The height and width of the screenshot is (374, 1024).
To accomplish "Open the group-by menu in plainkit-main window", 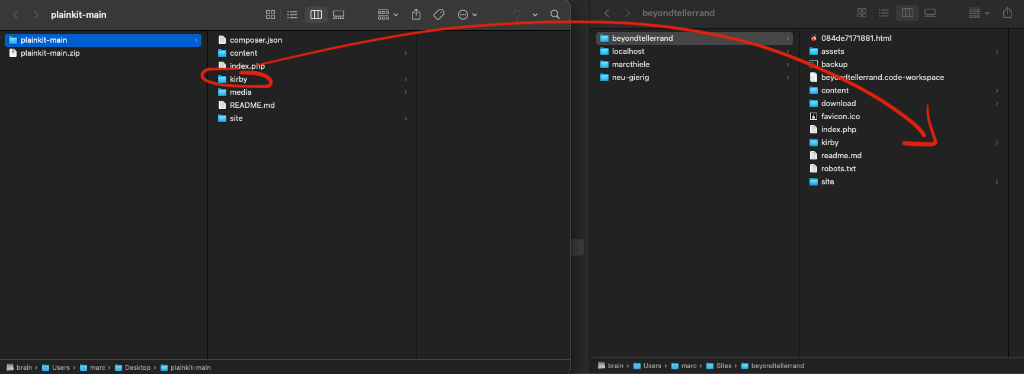I will (388, 14).
